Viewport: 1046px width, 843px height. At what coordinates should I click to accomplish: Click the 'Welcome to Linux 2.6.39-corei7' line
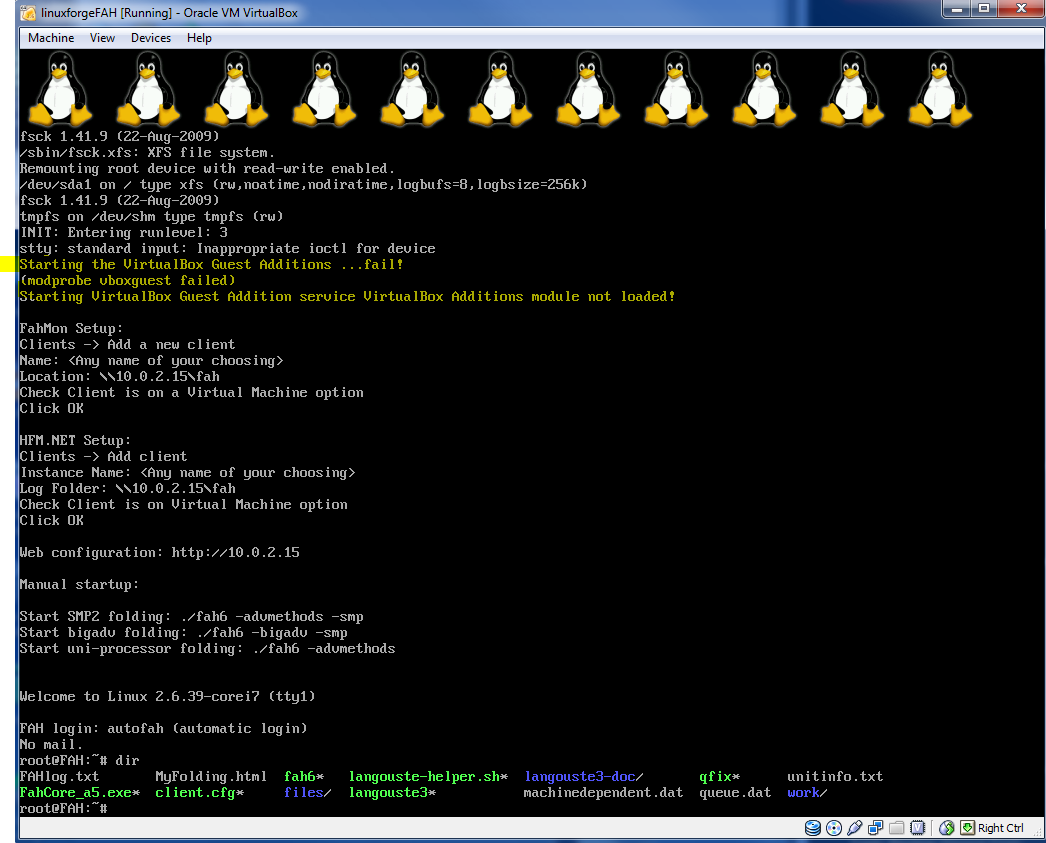pyautogui.click(x=167, y=696)
